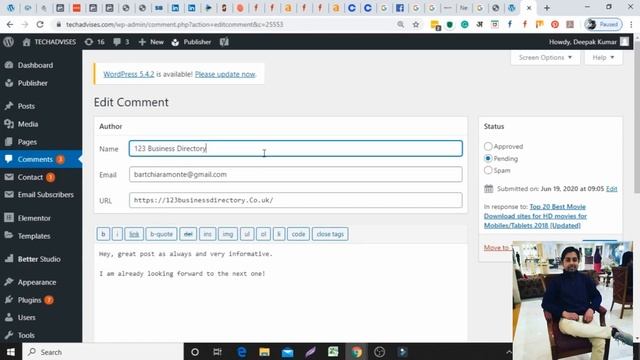Open Comments in the sidebar
640x360 pixels.
coord(35,160)
